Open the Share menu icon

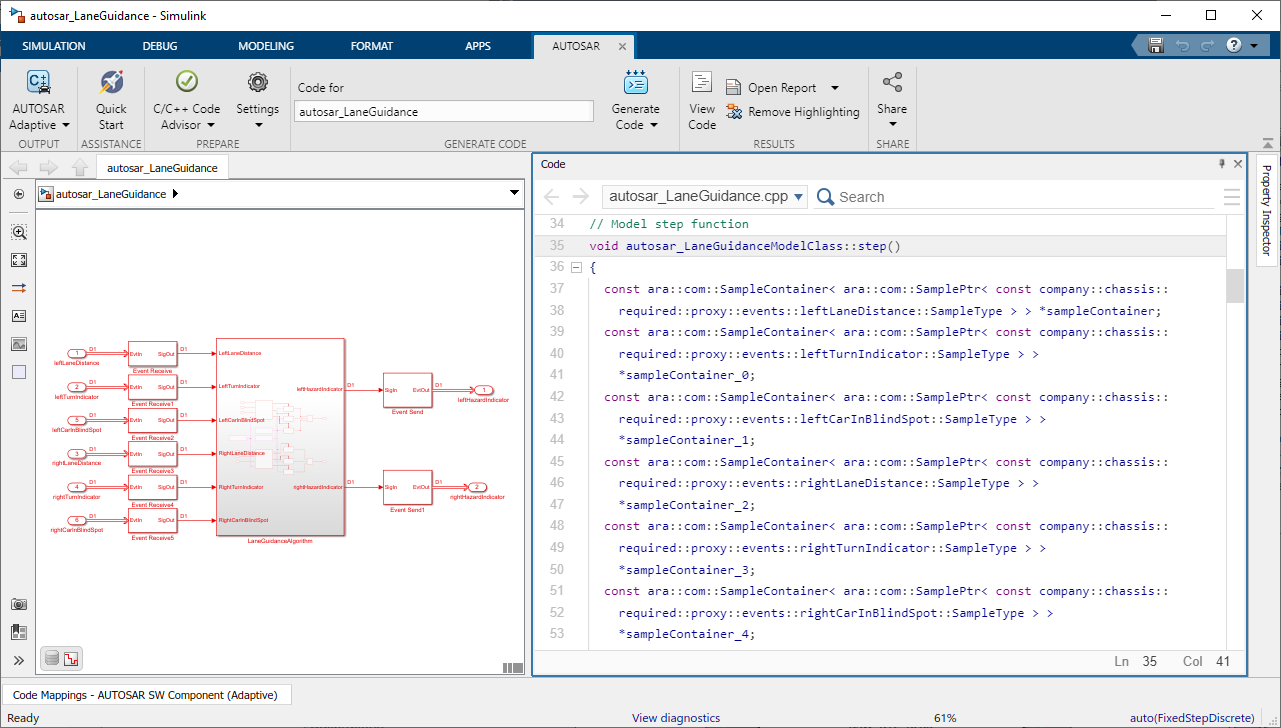(892, 82)
